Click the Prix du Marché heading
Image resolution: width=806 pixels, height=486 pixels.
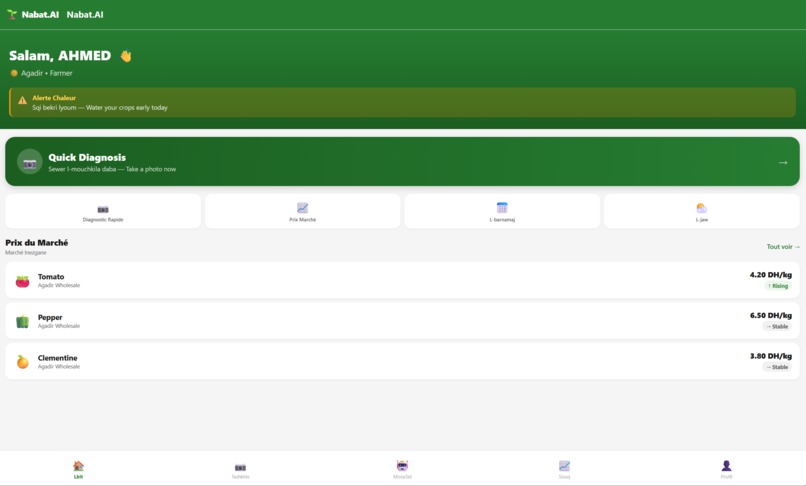[x=36, y=243]
